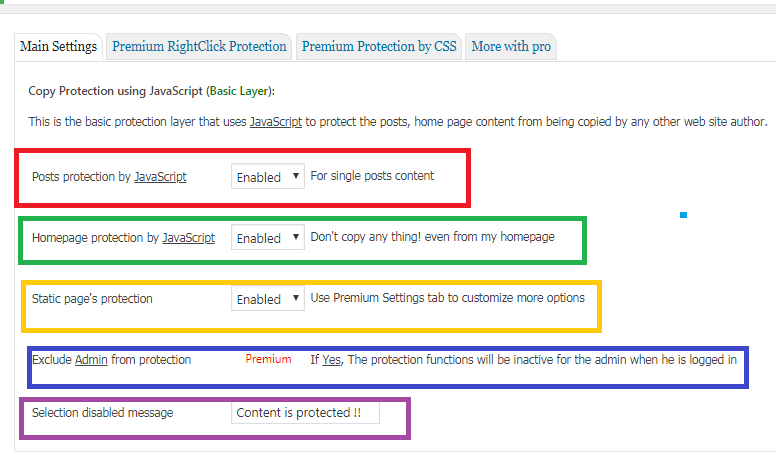This screenshot has height=471, width=776.
Task: Click the red Premium label
Action: coord(268,359)
